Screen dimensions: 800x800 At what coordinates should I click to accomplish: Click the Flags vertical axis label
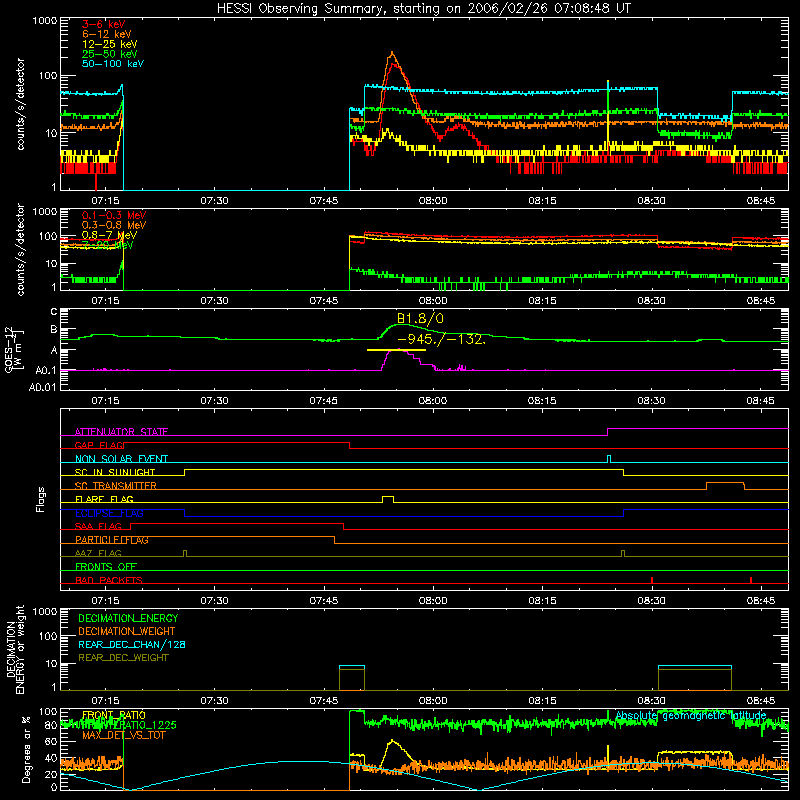click(40, 499)
